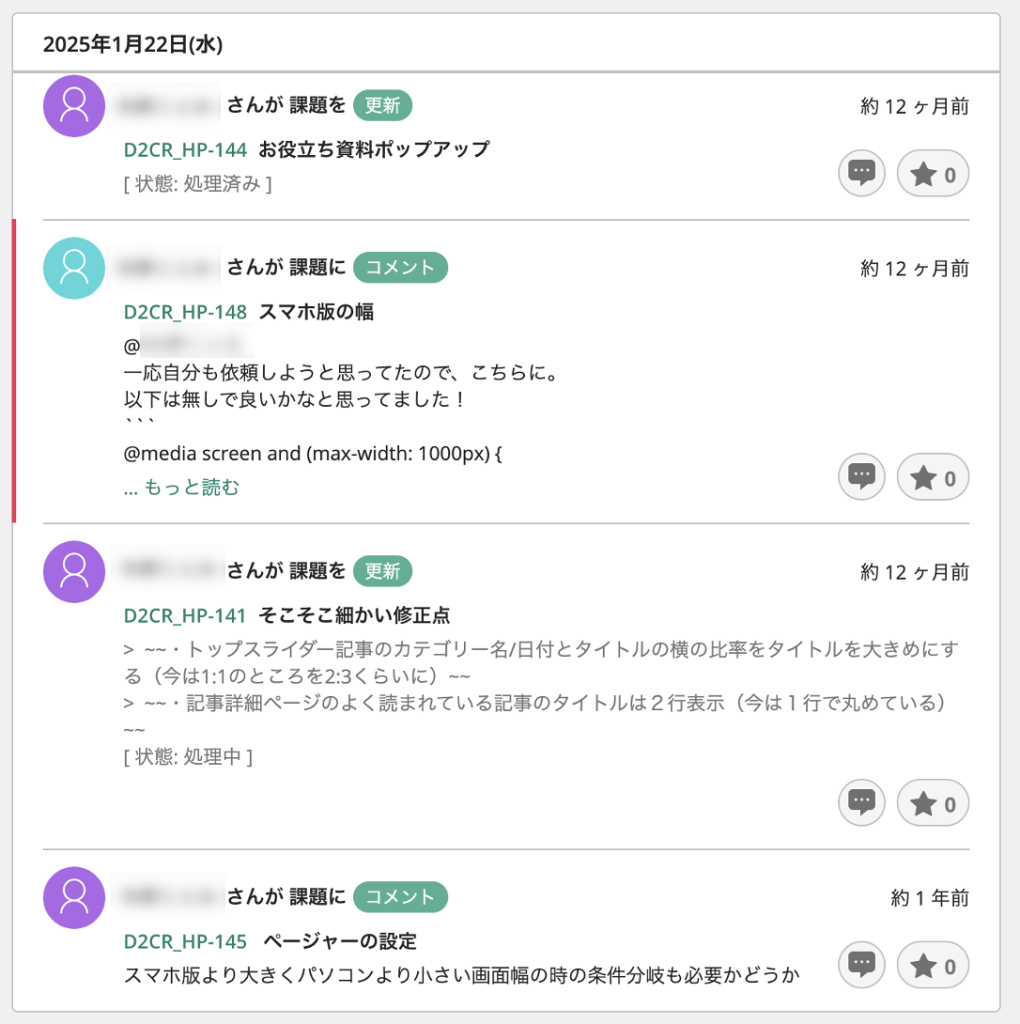
Task: Click comment icon on ページャーの設定 entry
Action: 861,965
